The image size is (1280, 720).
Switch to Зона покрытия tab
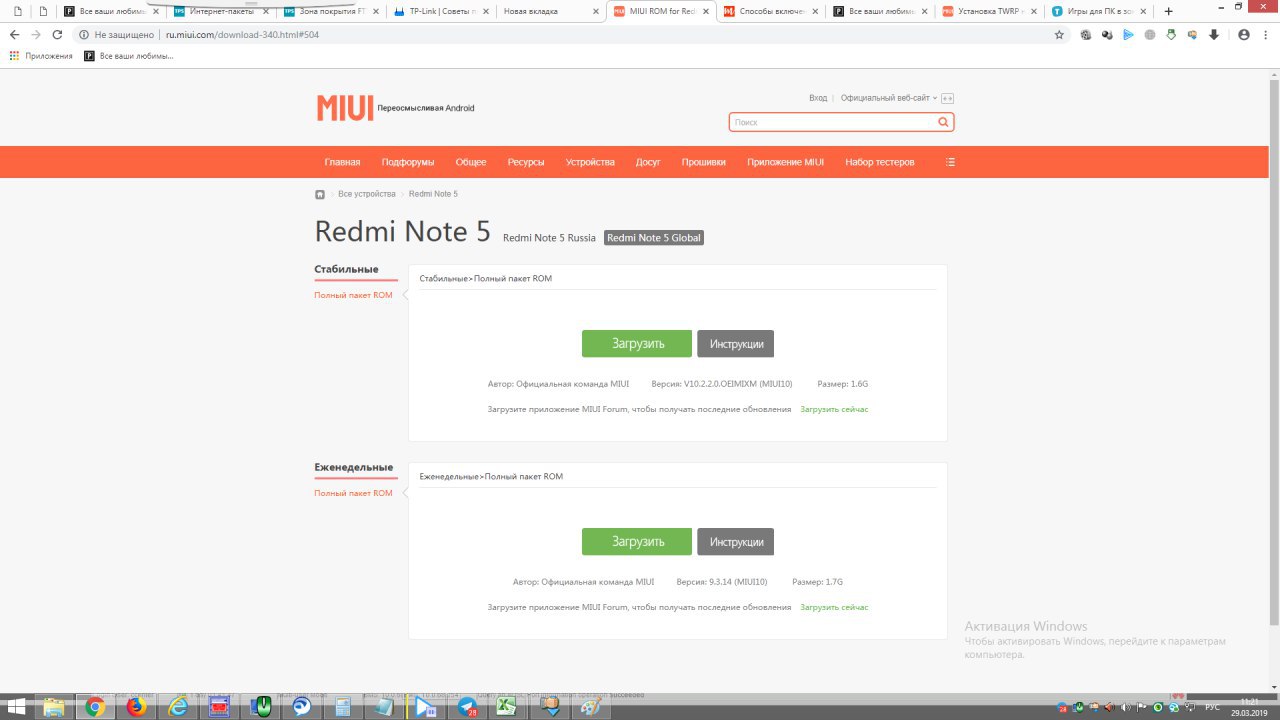coord(330,12)
